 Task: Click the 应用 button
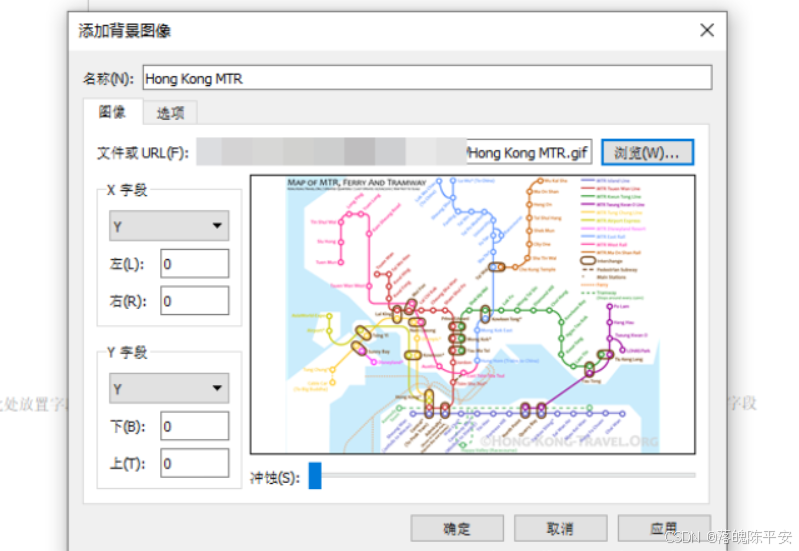tap(664, 529)
